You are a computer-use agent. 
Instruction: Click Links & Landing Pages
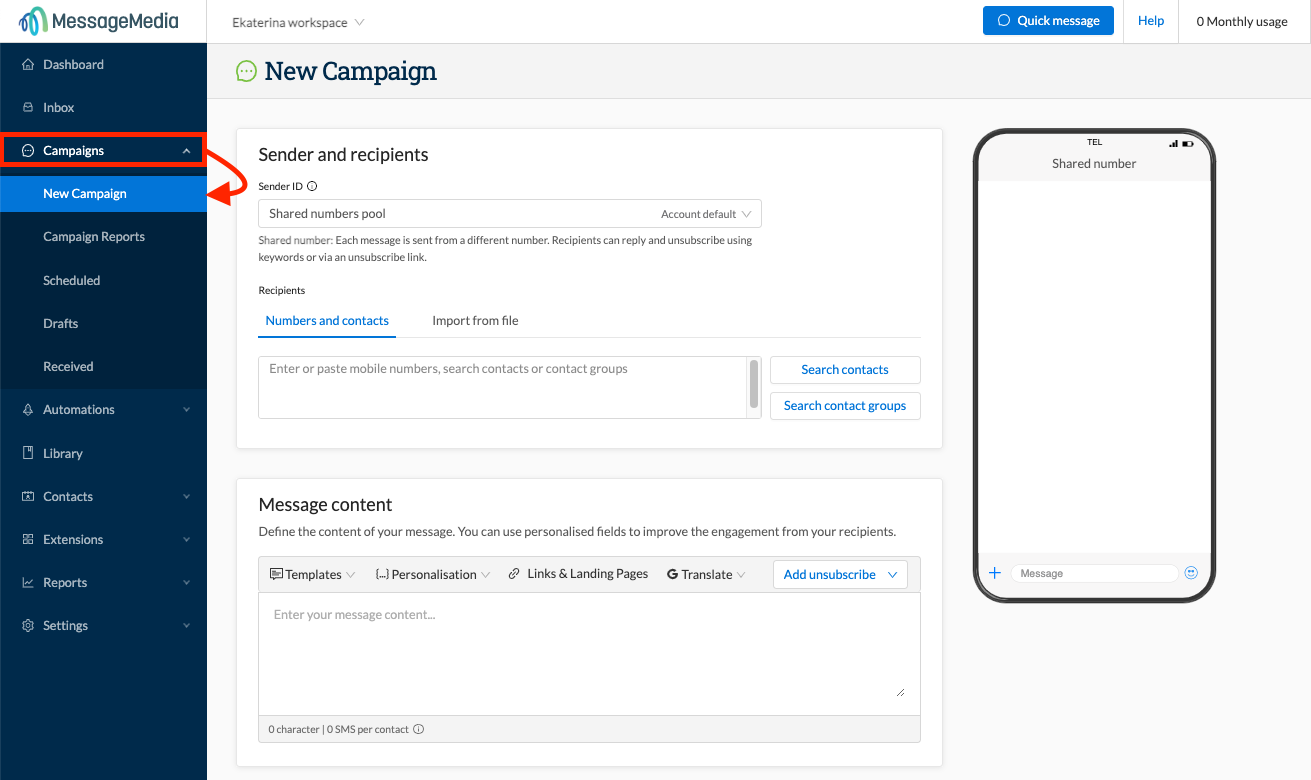578,574
